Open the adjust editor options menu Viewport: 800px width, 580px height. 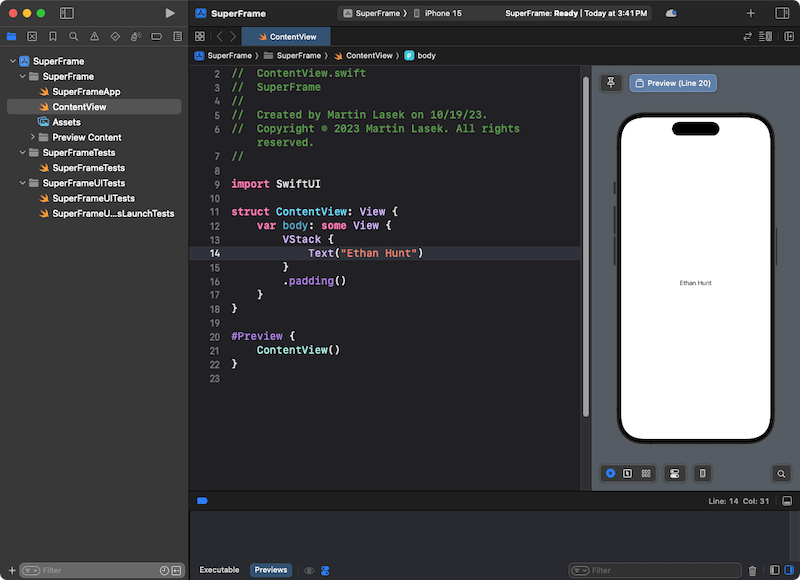click(765, 36)
